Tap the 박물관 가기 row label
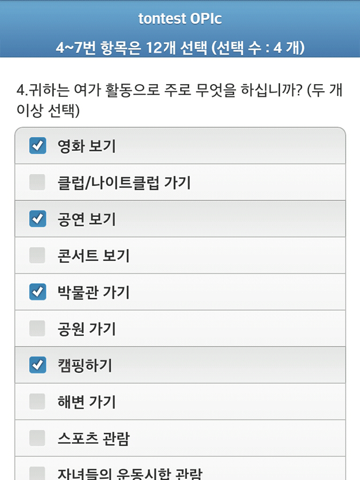360x480 pixels. click(x=93, y=292)
